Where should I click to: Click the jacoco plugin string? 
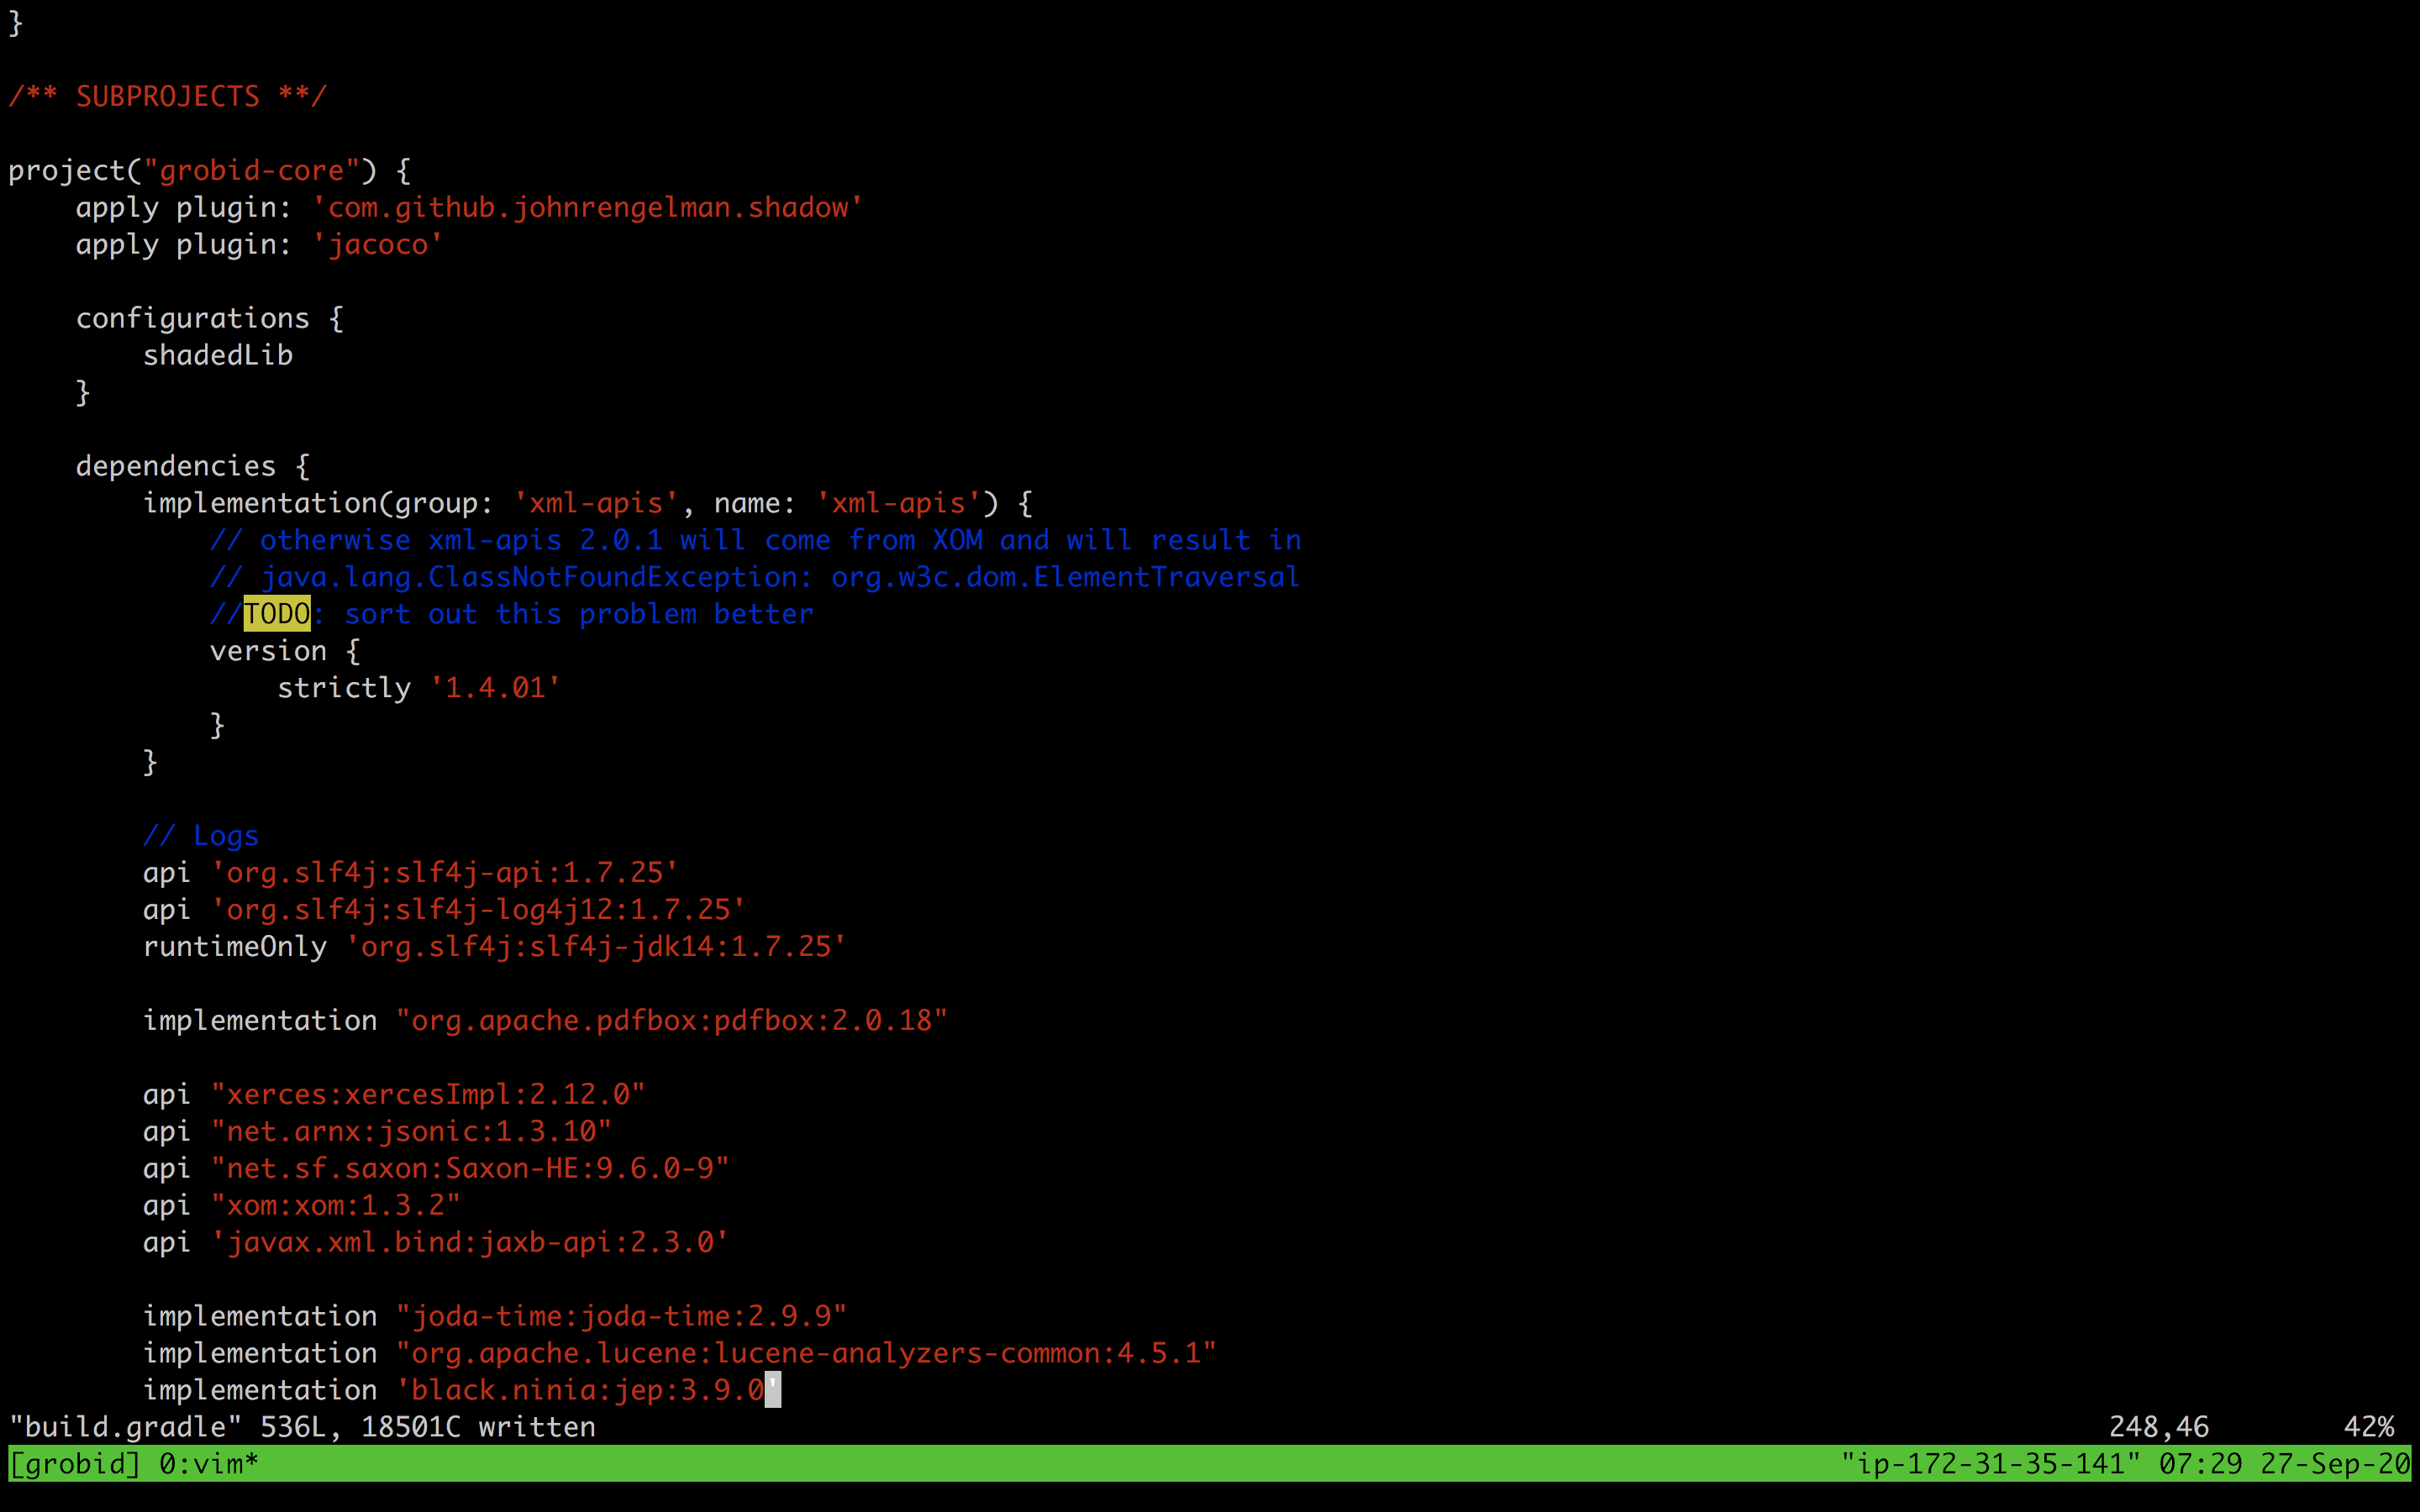[378, 244]
